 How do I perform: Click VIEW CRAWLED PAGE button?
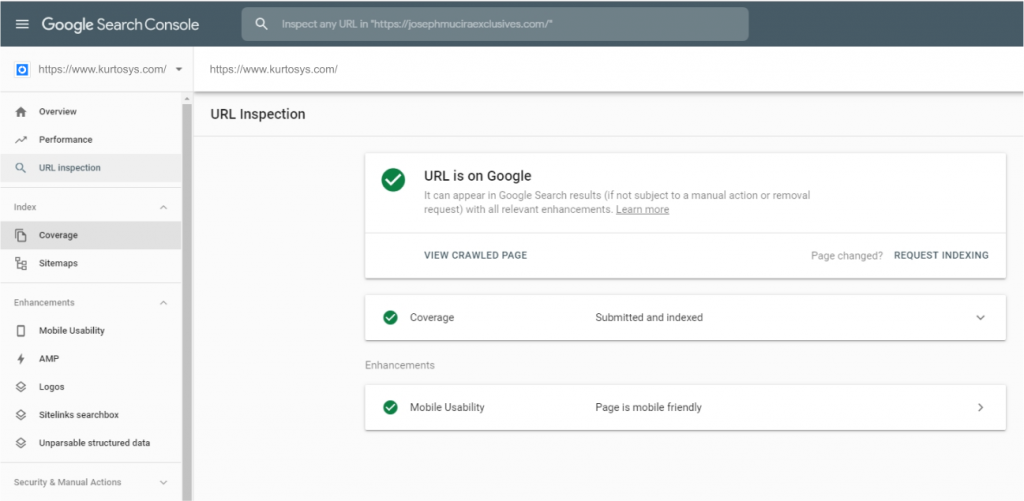point(475,255)
